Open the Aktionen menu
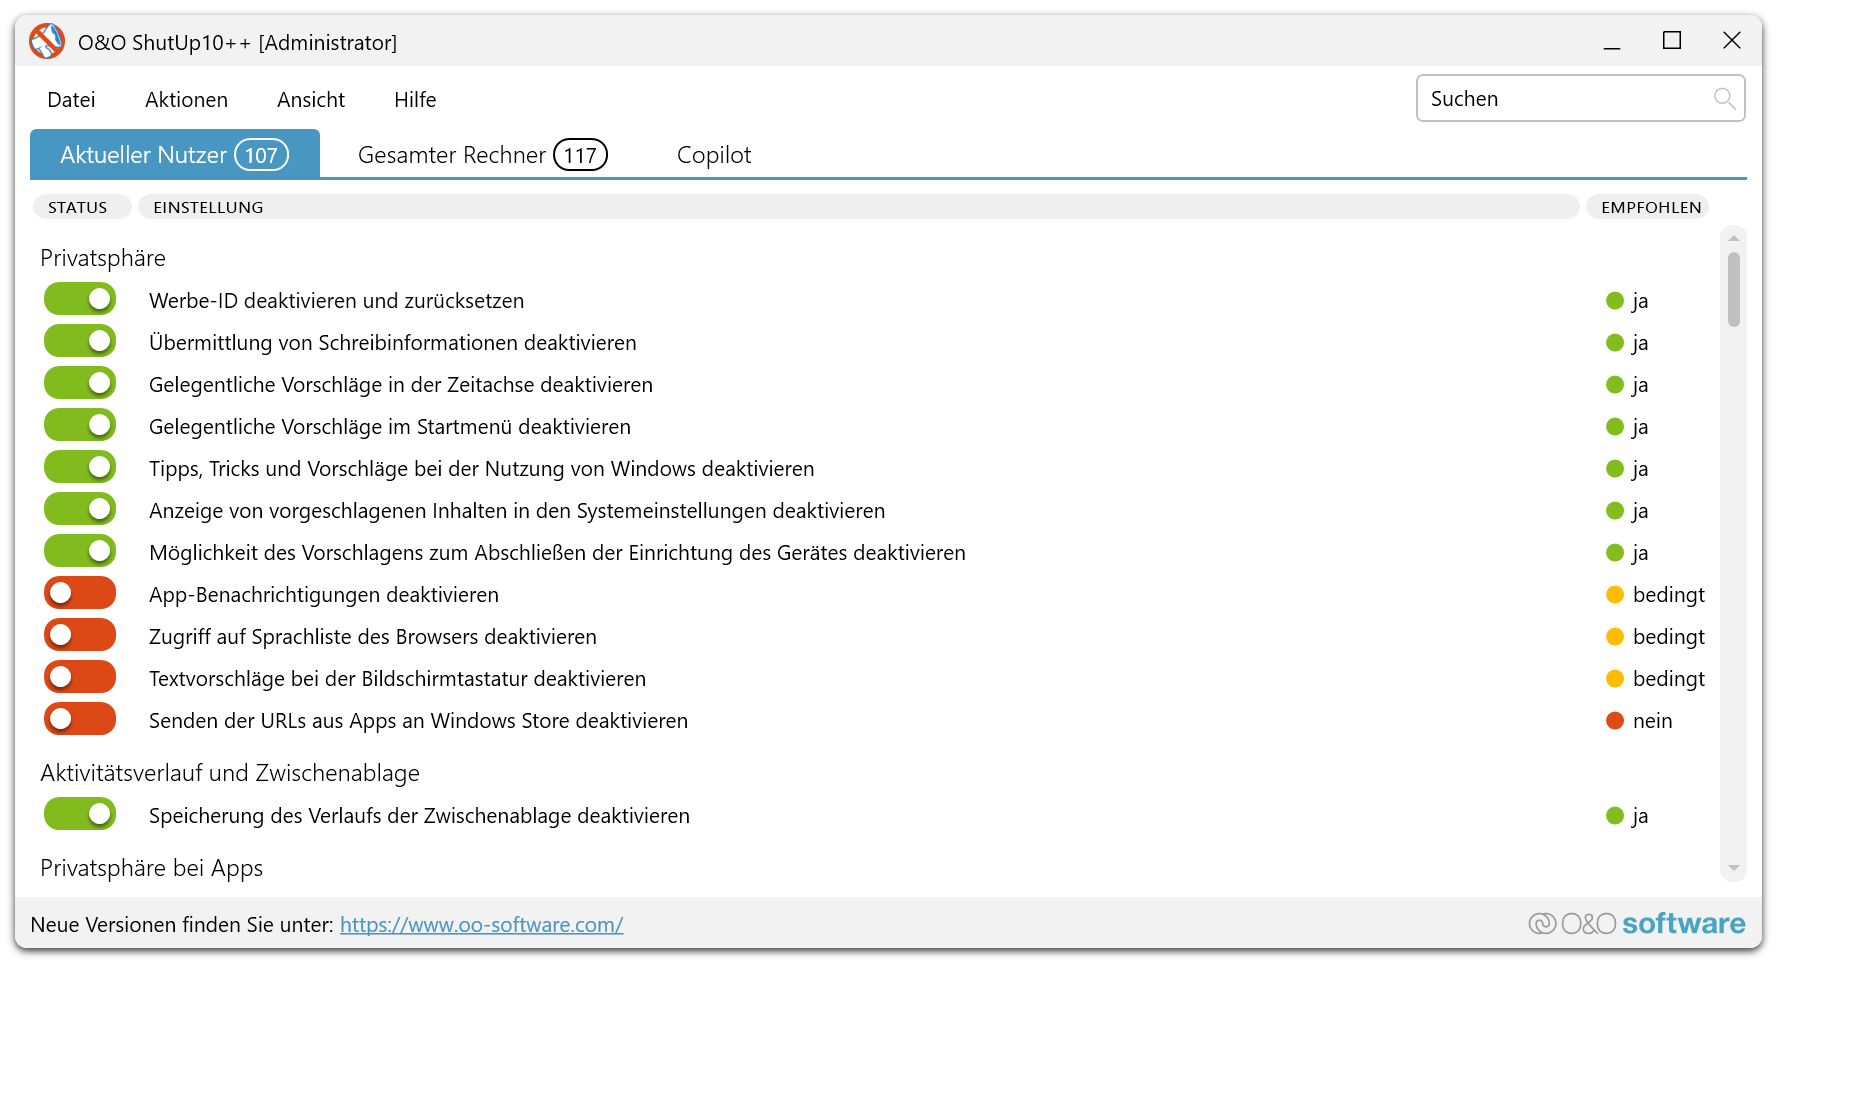This screenshot has height=1099, width=1865. [186, 99]
